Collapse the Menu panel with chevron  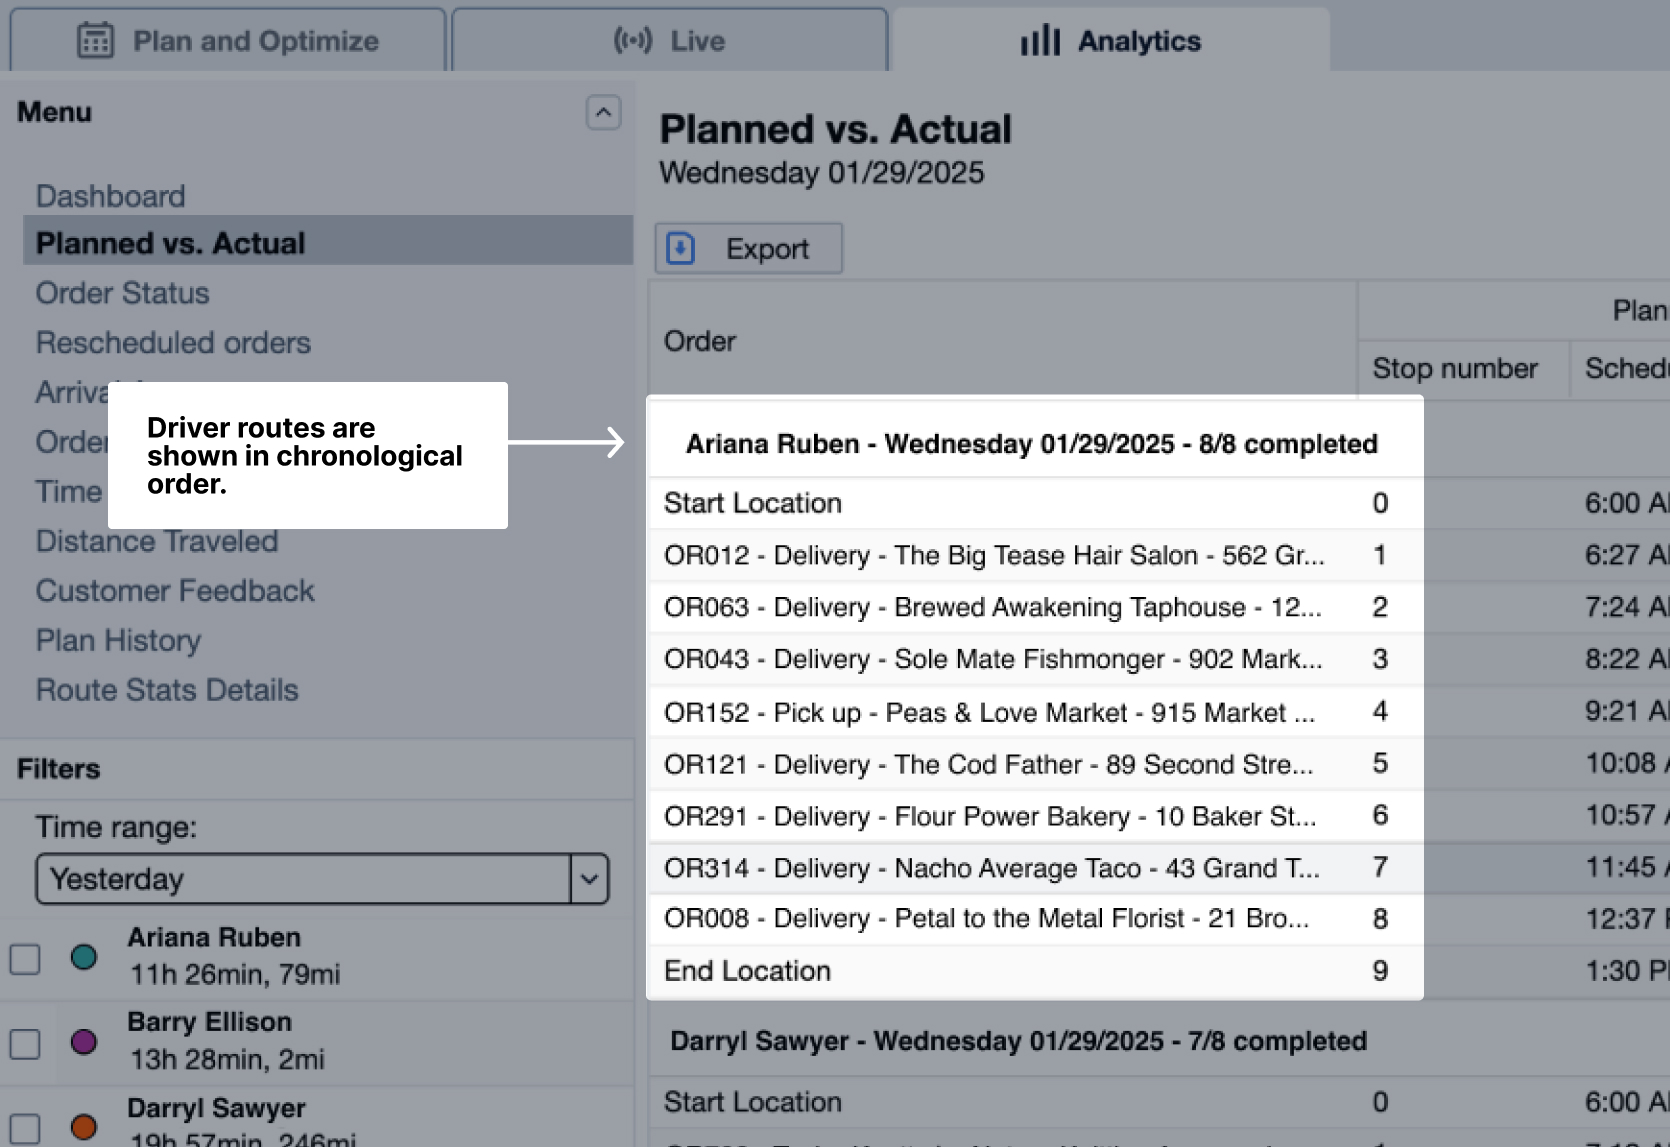point(603,113)
